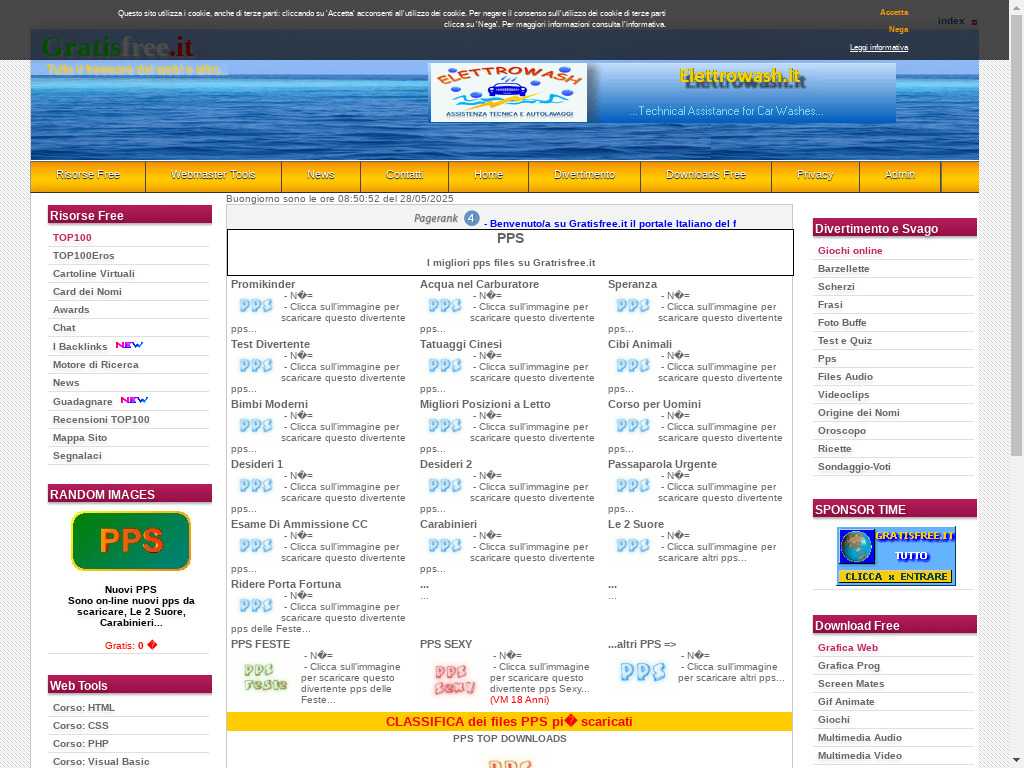Open the Leggi informativa link

(x=879, y=48)
